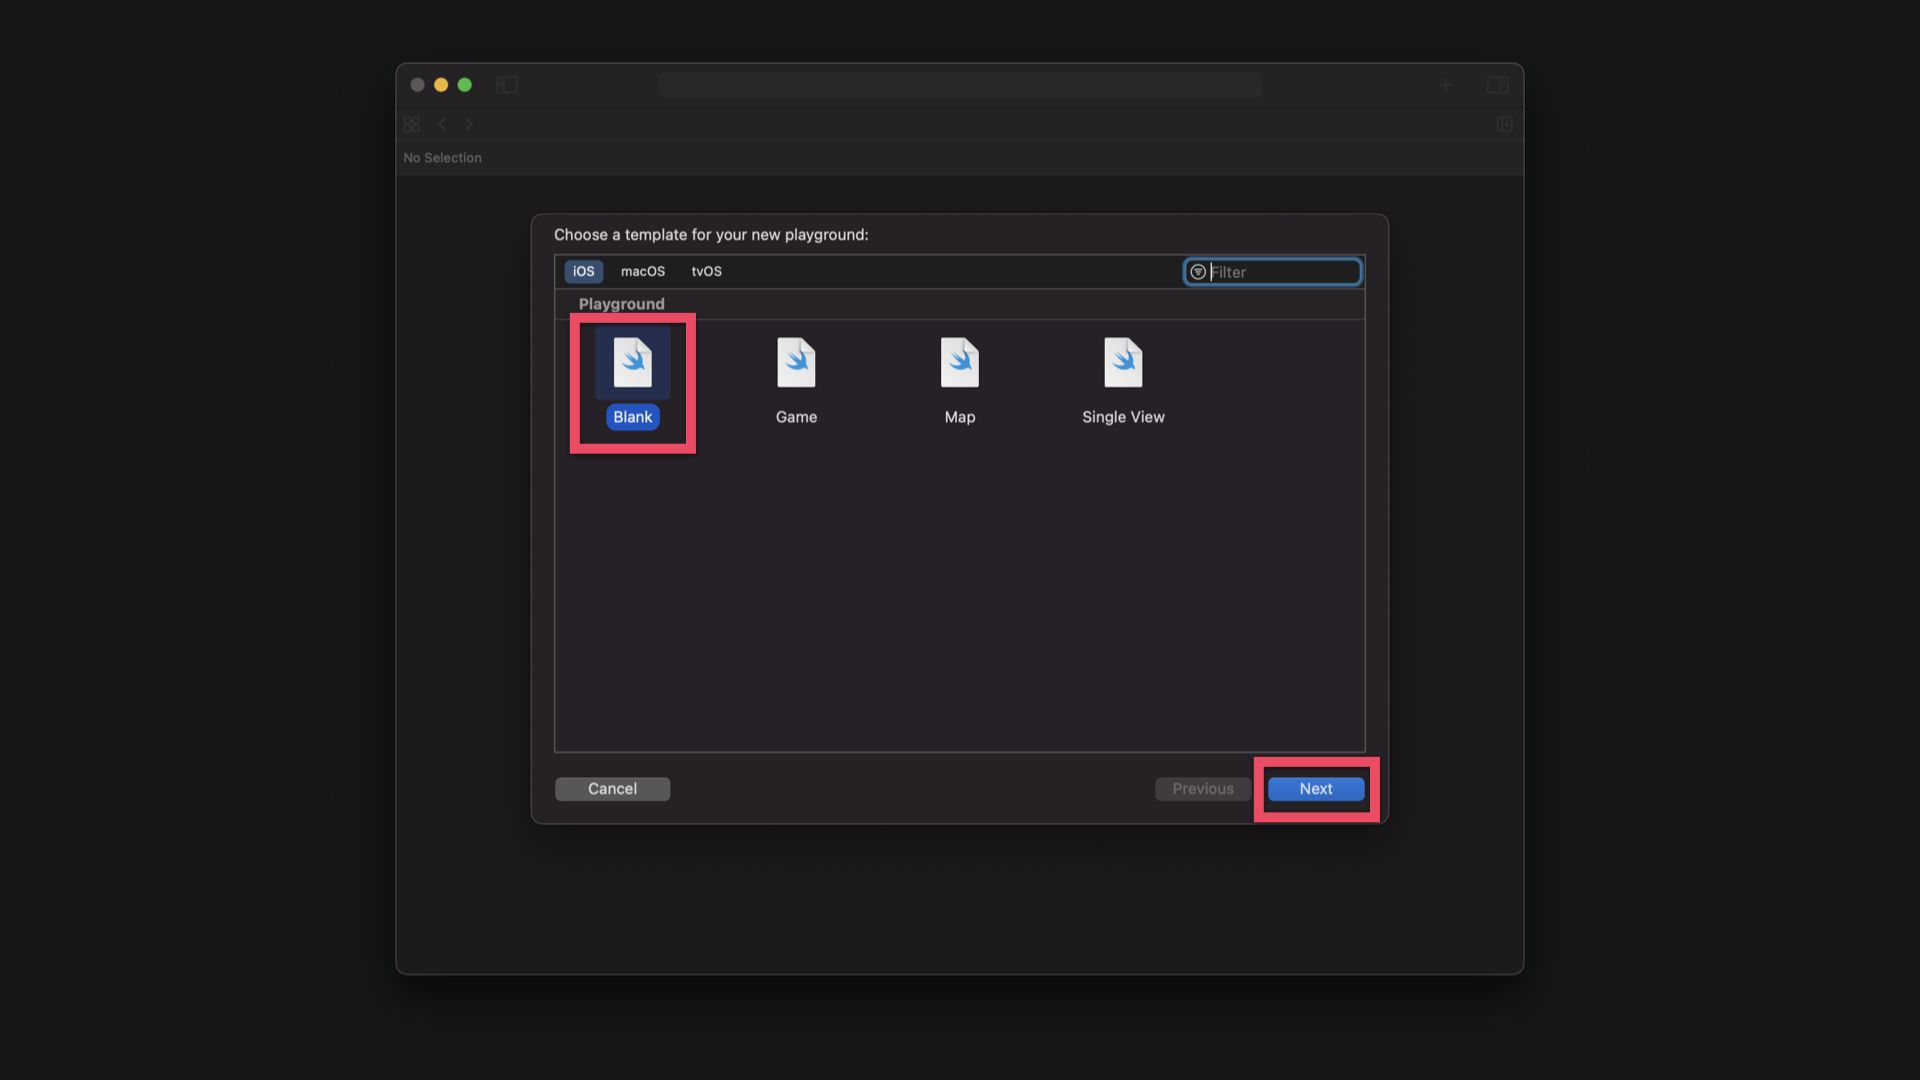Select the Blank playground template icon
The width and height of the screenshot is (1920, 1080).
pos(632,363)
